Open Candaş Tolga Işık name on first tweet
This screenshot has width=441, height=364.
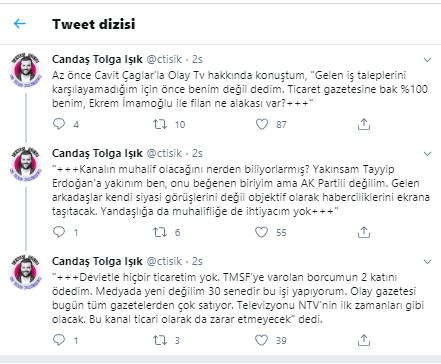[97, 59]
